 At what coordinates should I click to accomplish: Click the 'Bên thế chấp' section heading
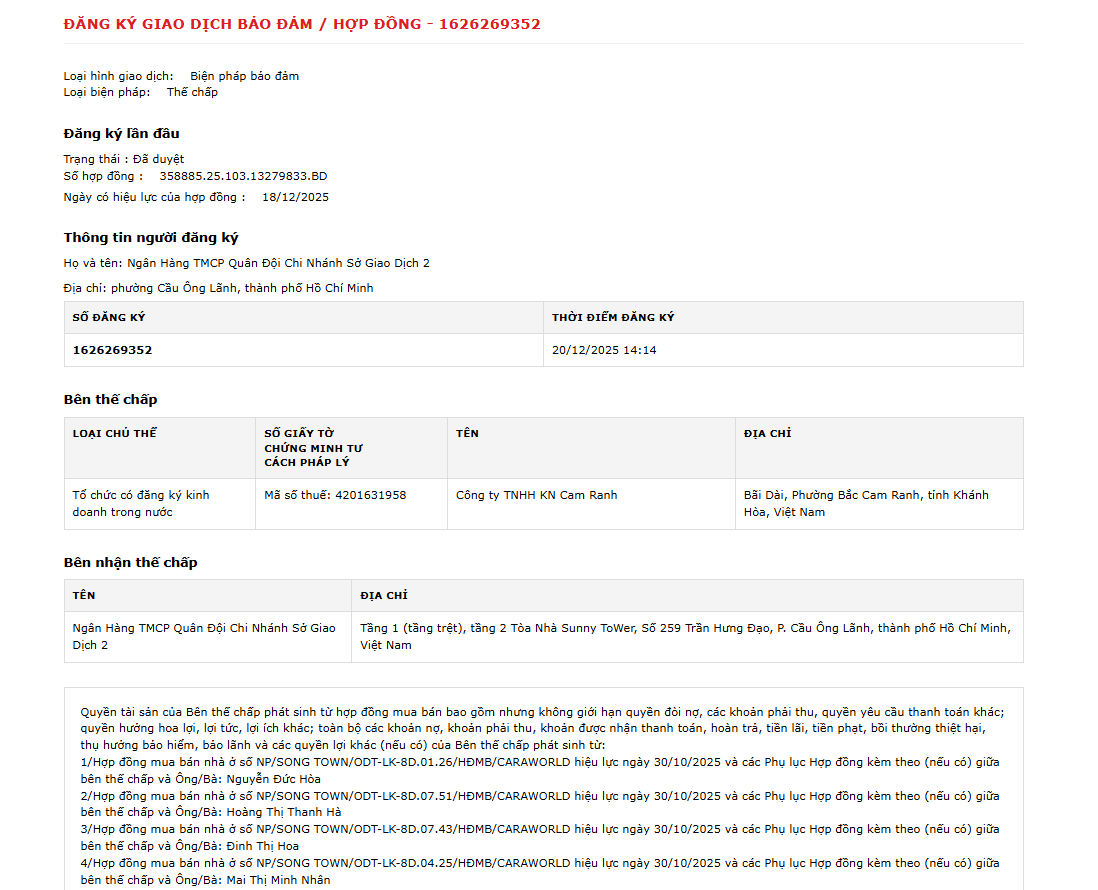[x=110, y=399]
